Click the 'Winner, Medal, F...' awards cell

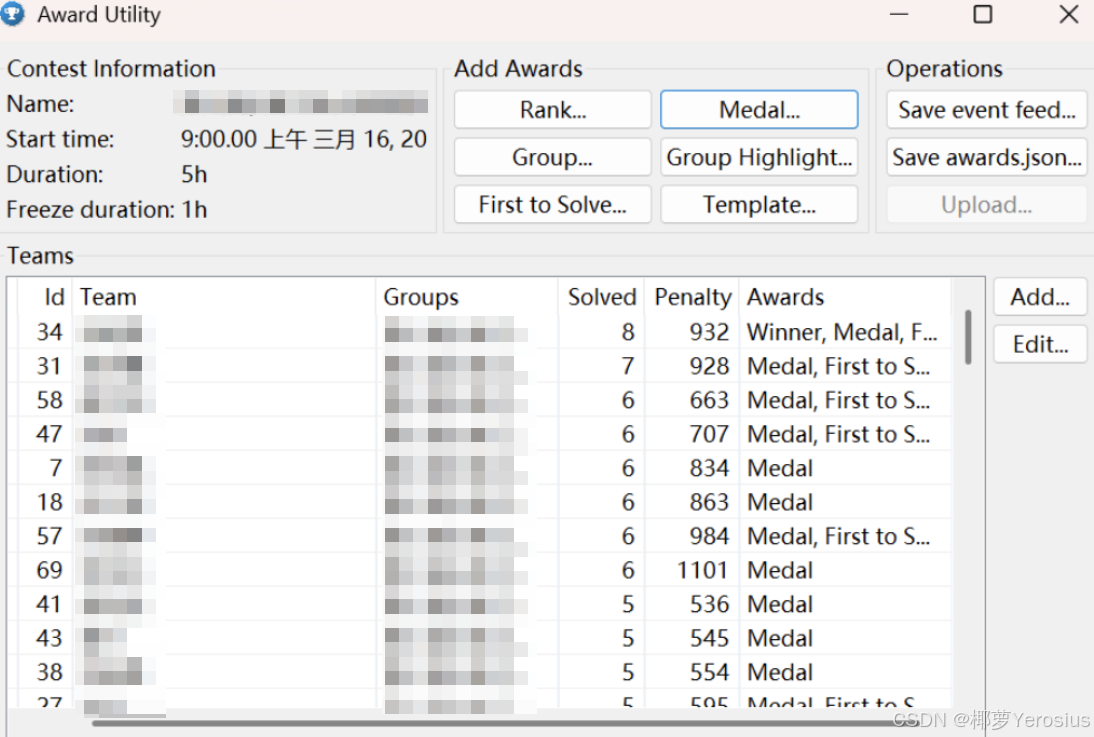(x=842, y=332)
